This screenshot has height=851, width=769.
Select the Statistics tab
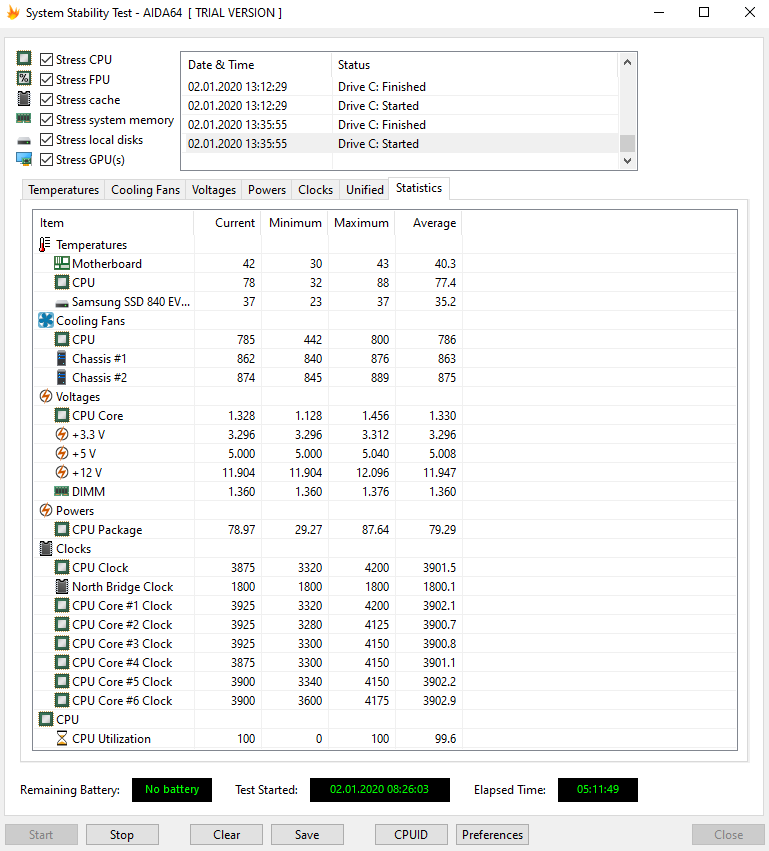(419, 188)
